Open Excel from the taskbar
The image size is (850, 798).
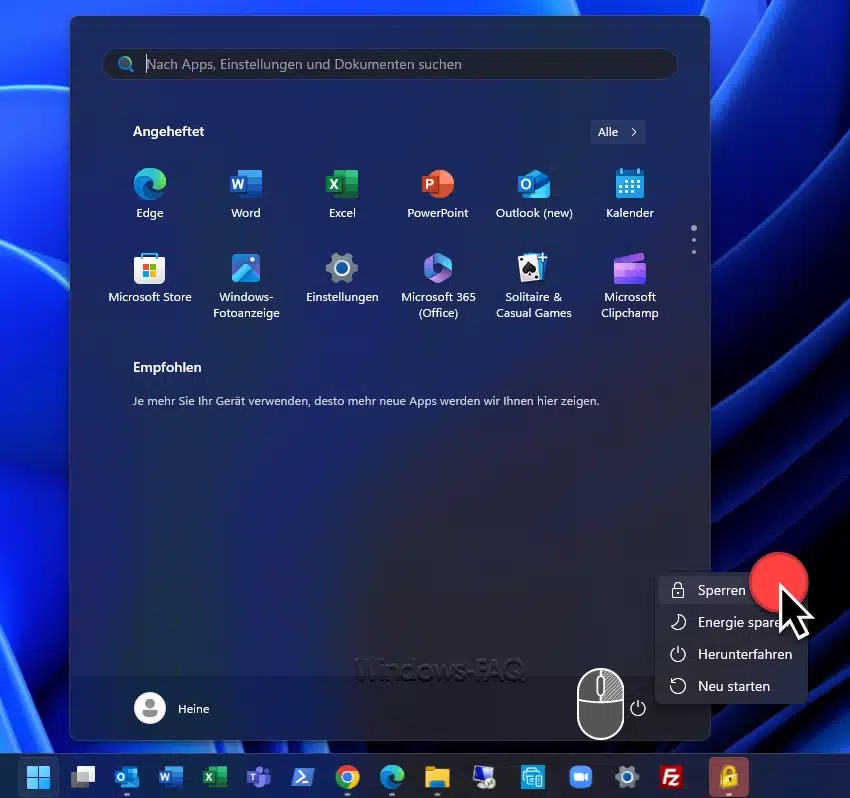pos(215,777)
